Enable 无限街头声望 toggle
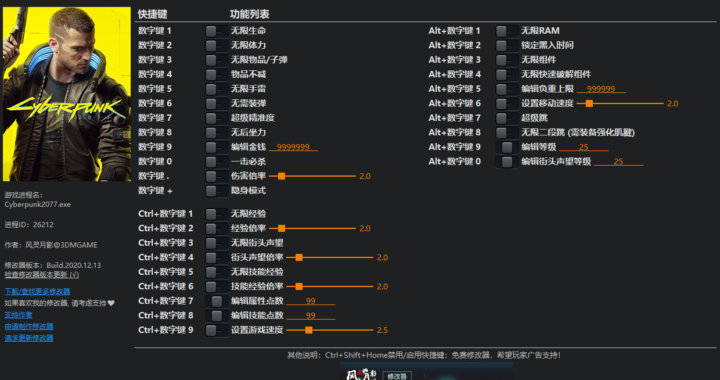The image size is (720, 380). [216, 243]
